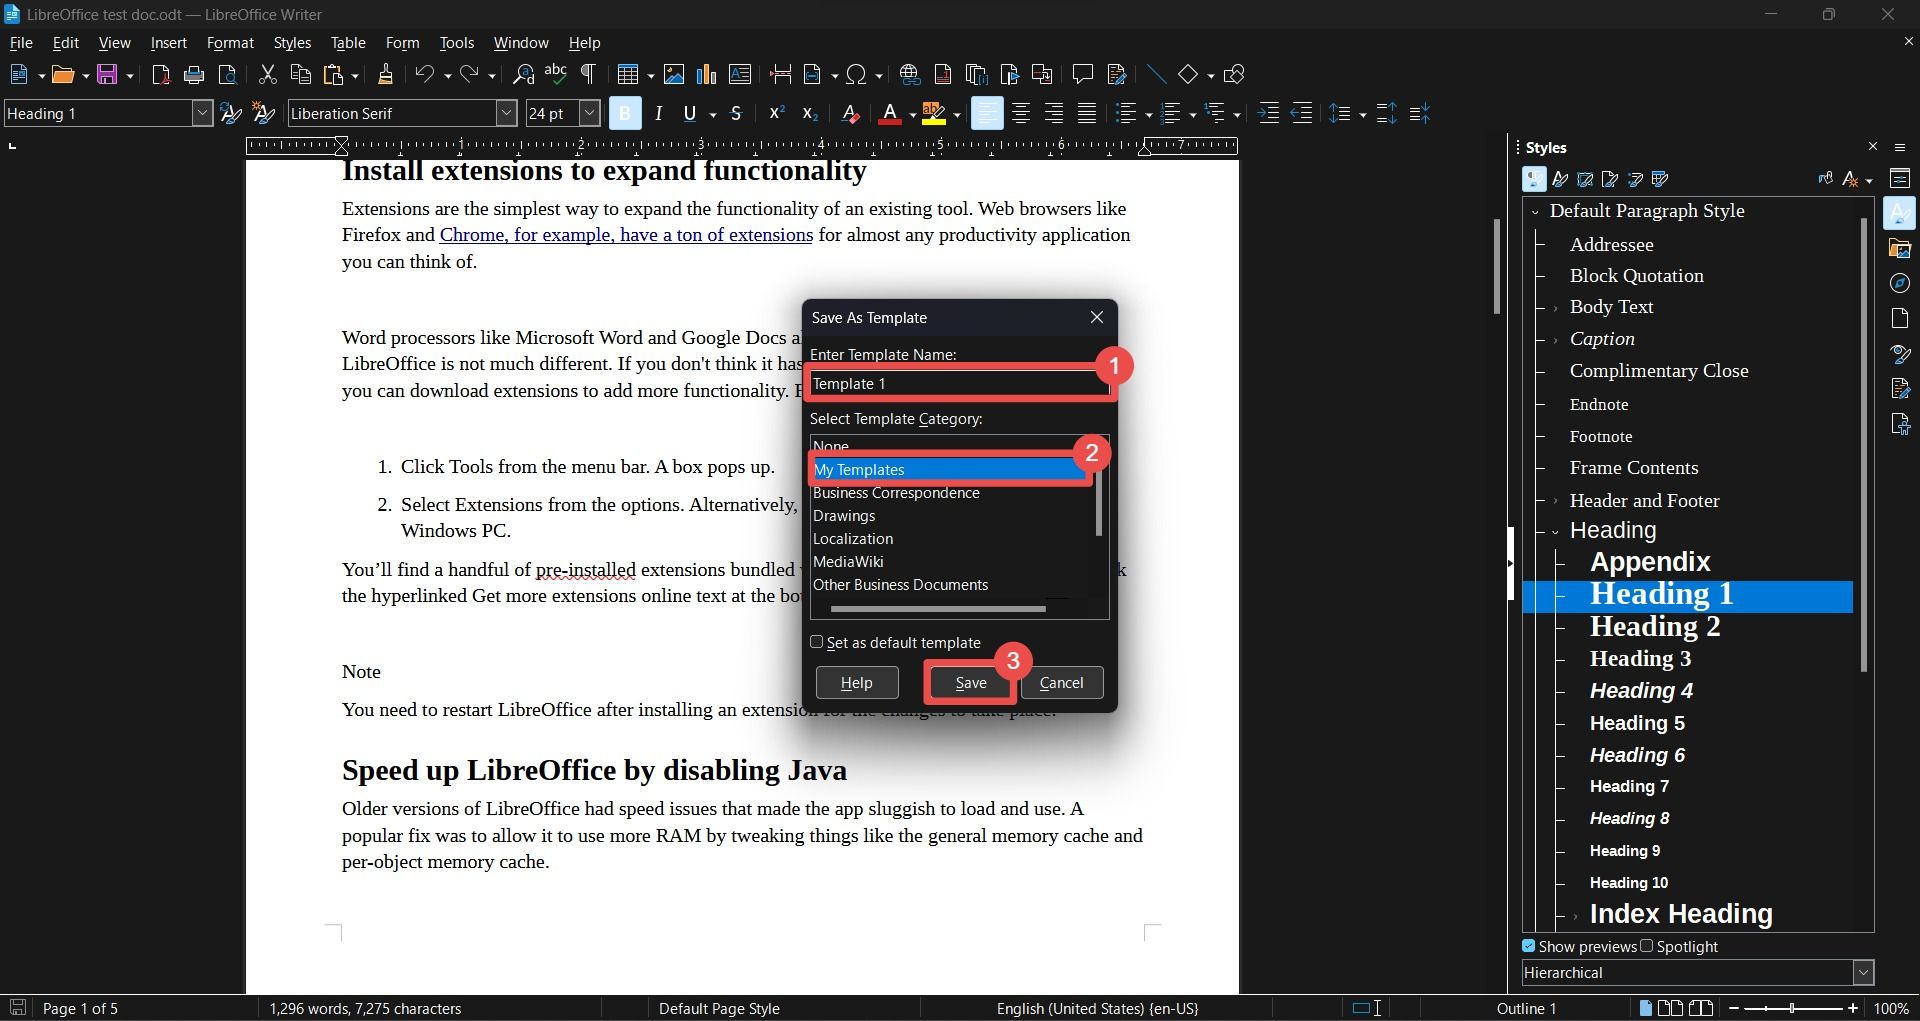Screen dimensions: 1920x1021
Task: Open the font color picker dropdown
Action: pos(911,113)
